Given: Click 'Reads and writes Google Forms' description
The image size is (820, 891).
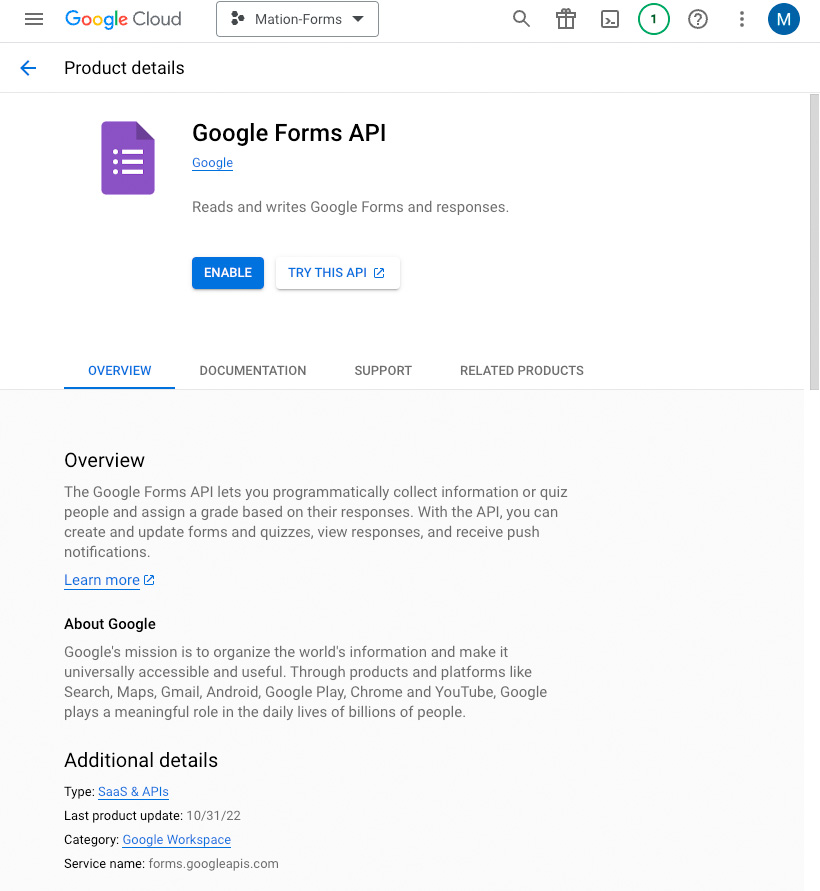Looking at the screenshot, I should click(x=351, y=207).
